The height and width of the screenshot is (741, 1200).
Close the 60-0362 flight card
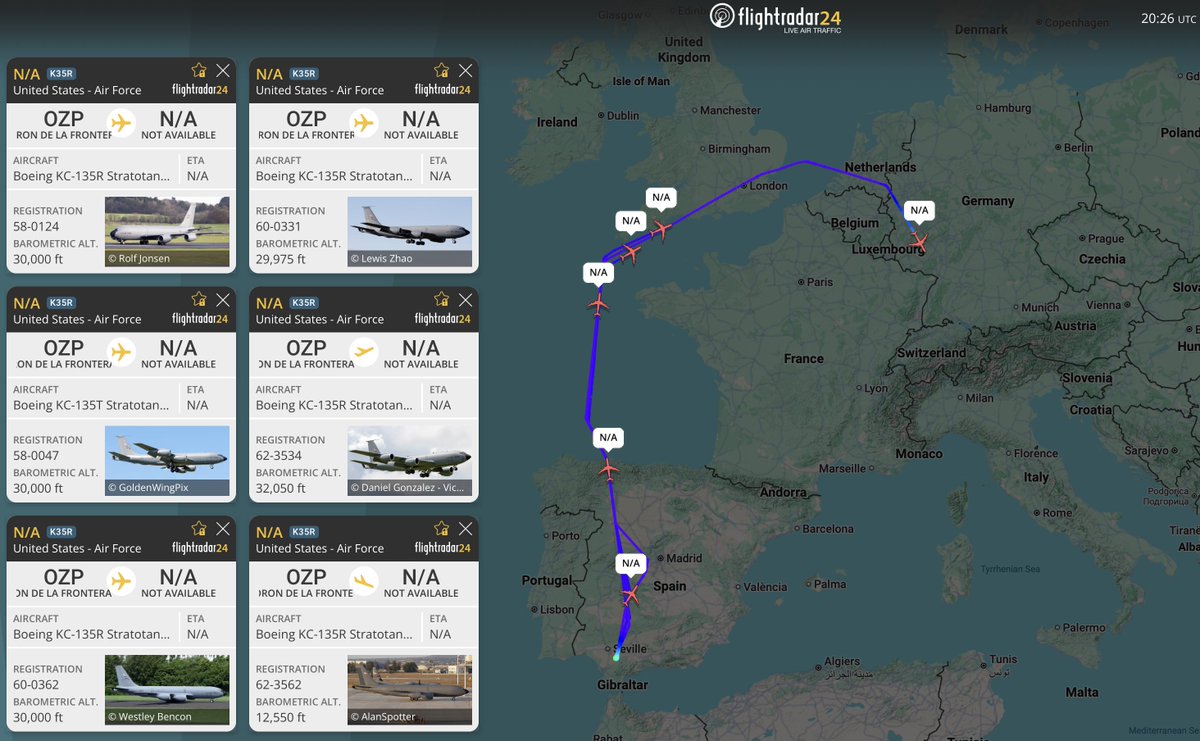223,528
